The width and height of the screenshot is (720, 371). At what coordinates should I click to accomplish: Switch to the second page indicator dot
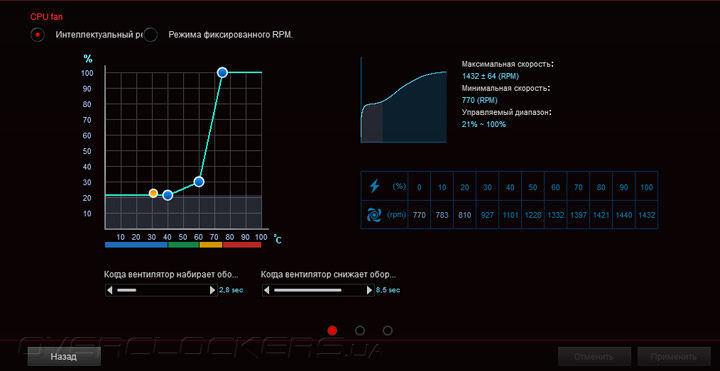point(360,331)
